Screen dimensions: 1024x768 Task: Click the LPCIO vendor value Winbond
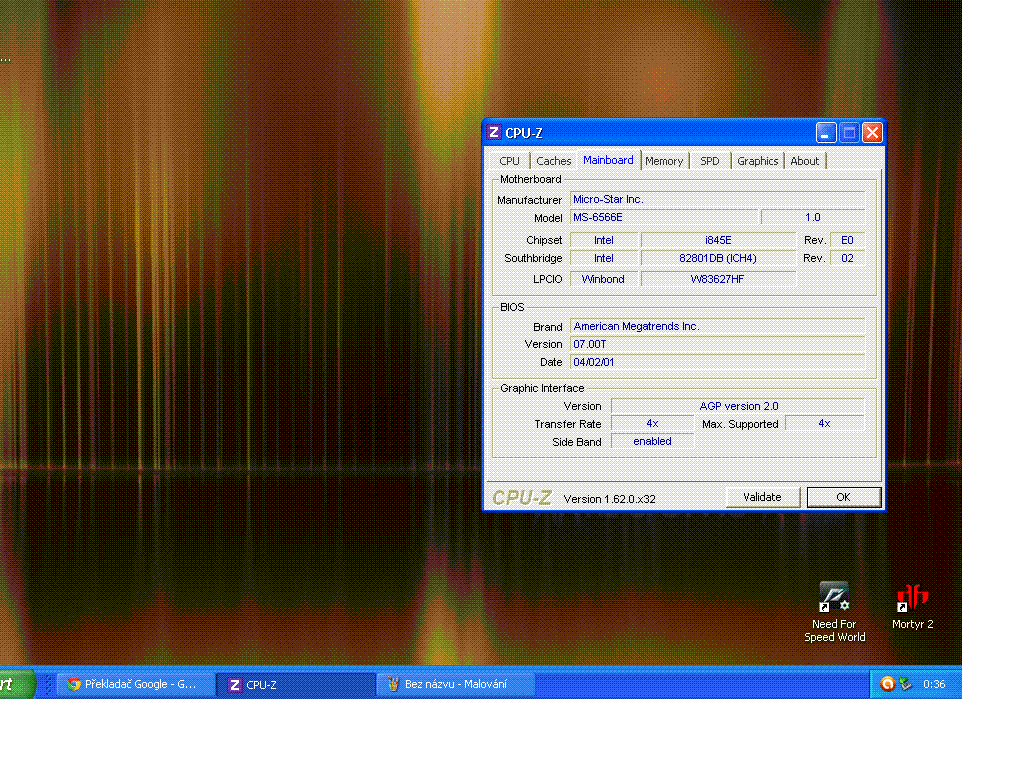(603, 280)
